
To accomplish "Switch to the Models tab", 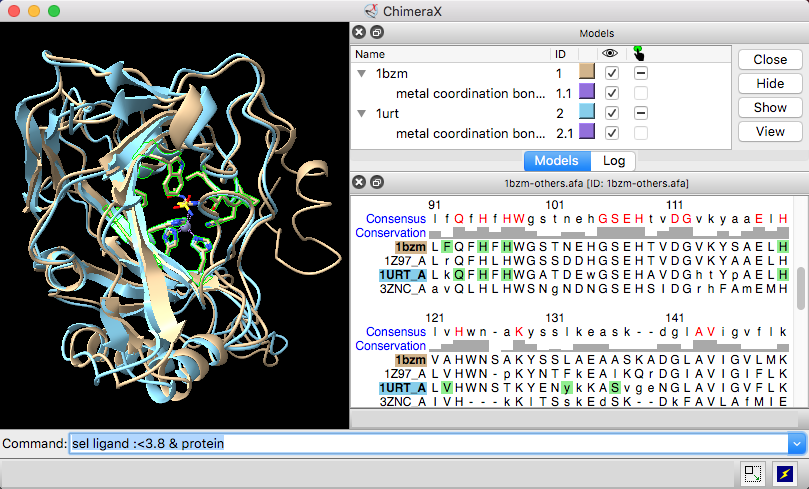I will click(556, 160).
